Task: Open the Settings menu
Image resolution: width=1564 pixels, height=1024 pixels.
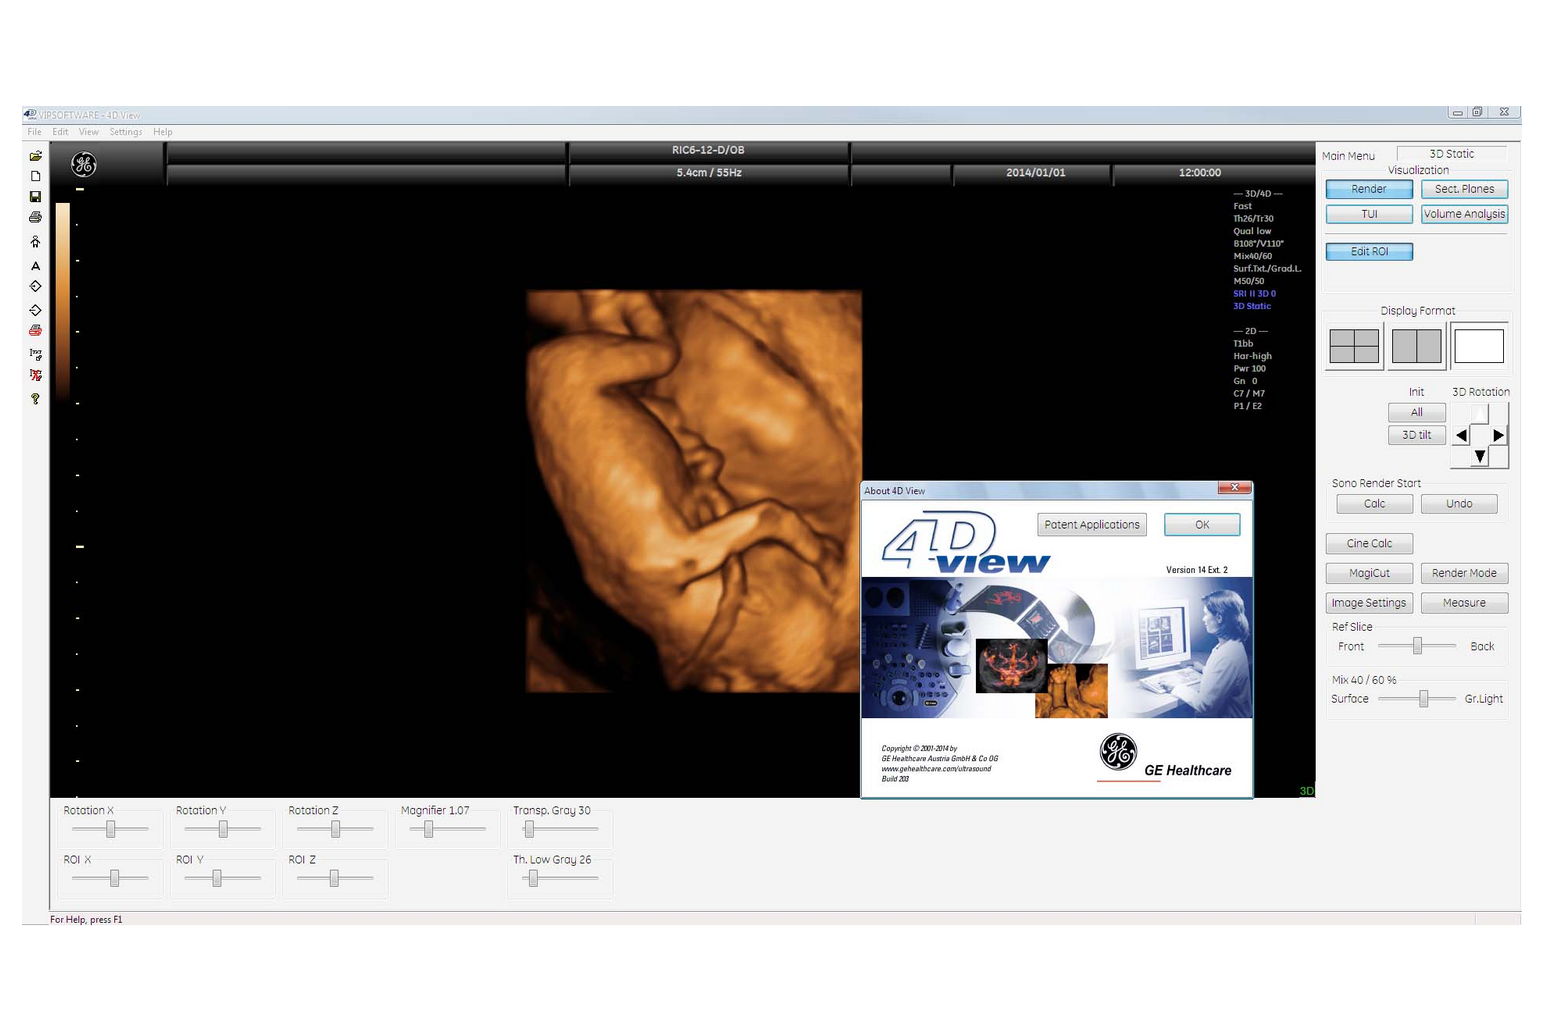Action: coord(126,132)
